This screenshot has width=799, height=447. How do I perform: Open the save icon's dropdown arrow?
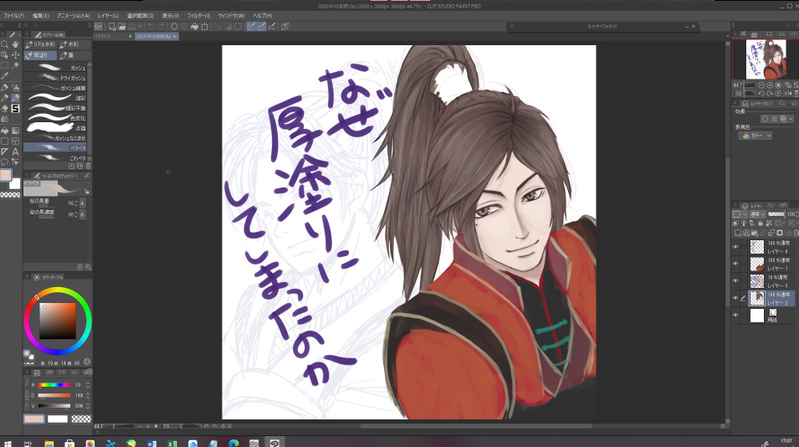140,26
